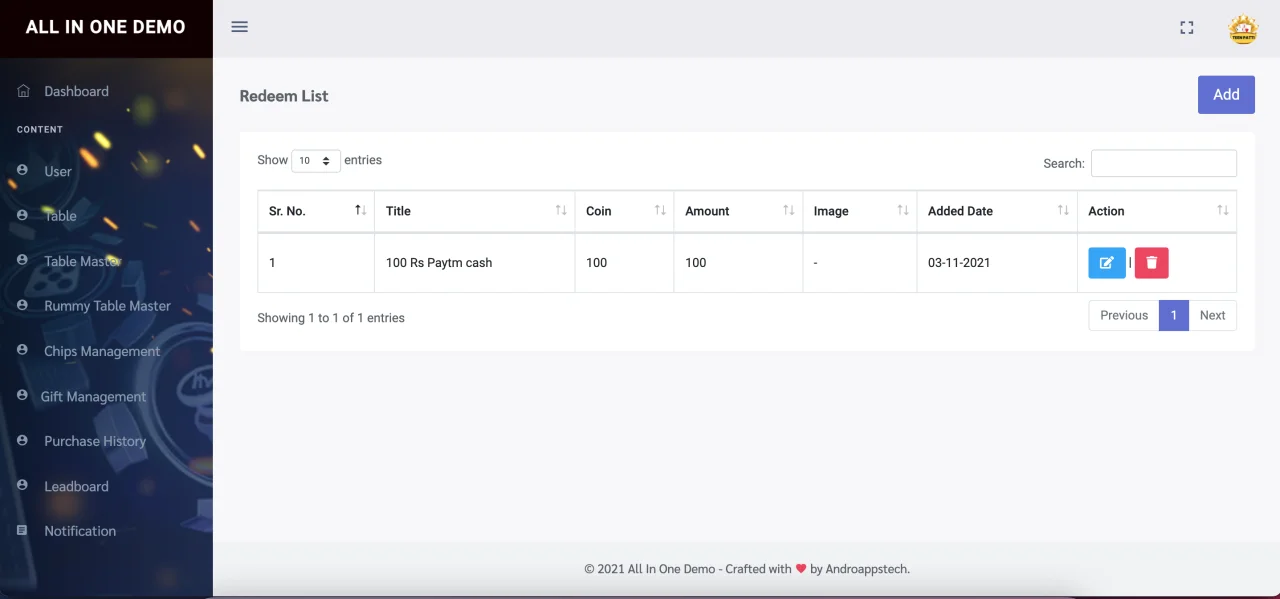The width and height of the screenshot is (1280, 599).
Task: Sort table by Coin column
Action: [624, 211]
